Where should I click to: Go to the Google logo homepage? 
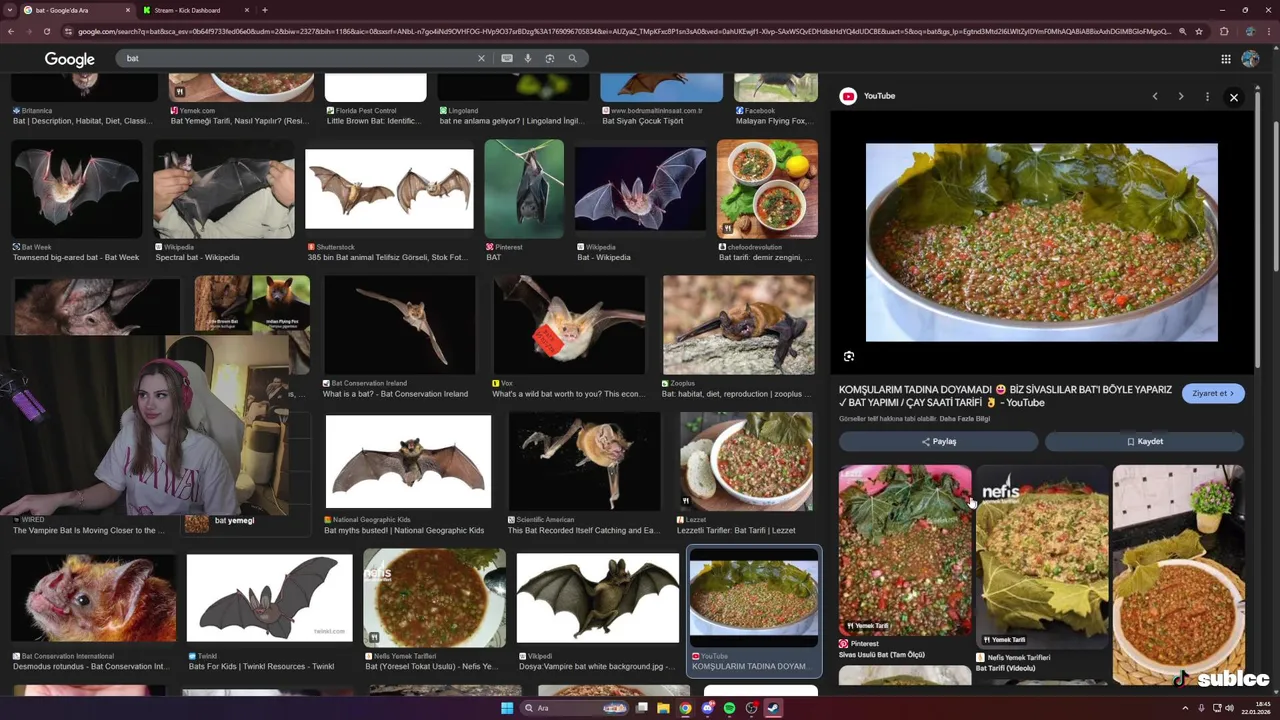click(69, 59)
